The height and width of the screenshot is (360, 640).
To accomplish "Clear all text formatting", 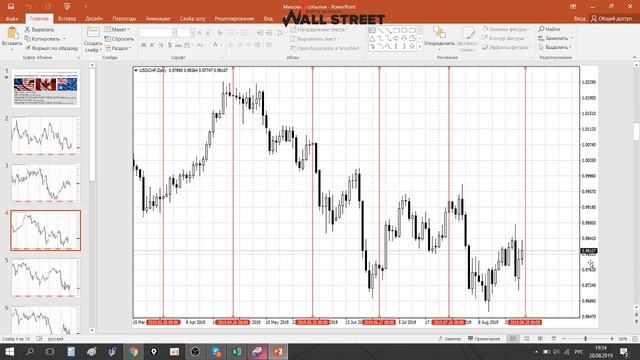I will coord(220,33).
